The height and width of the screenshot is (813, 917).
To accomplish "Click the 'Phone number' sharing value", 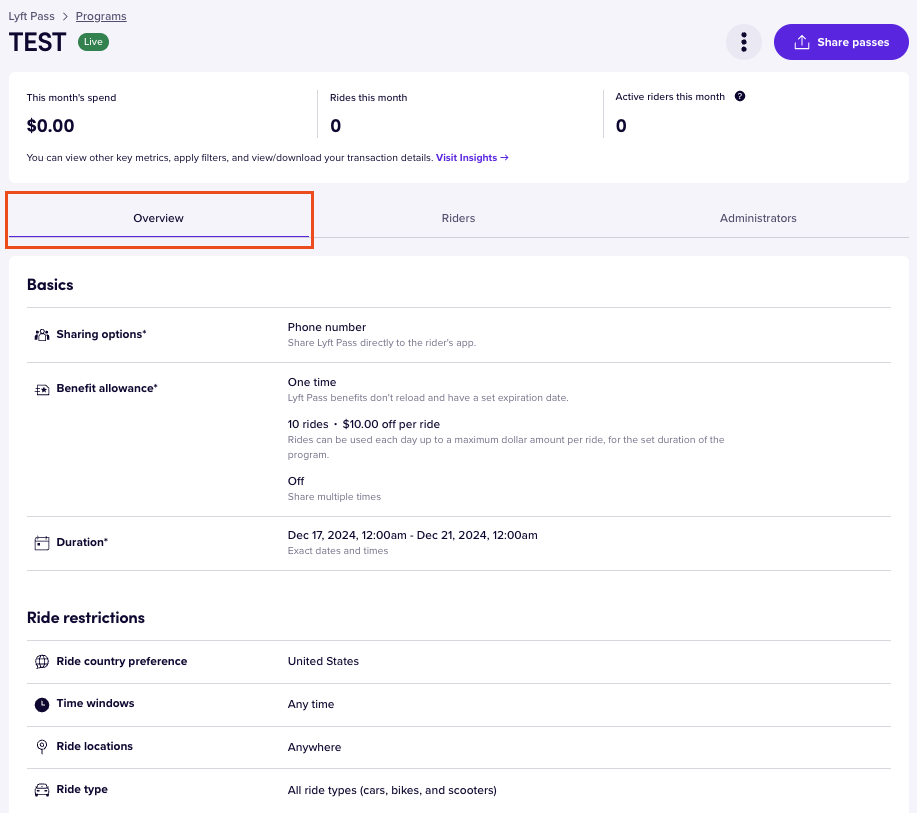I will 326,328.
